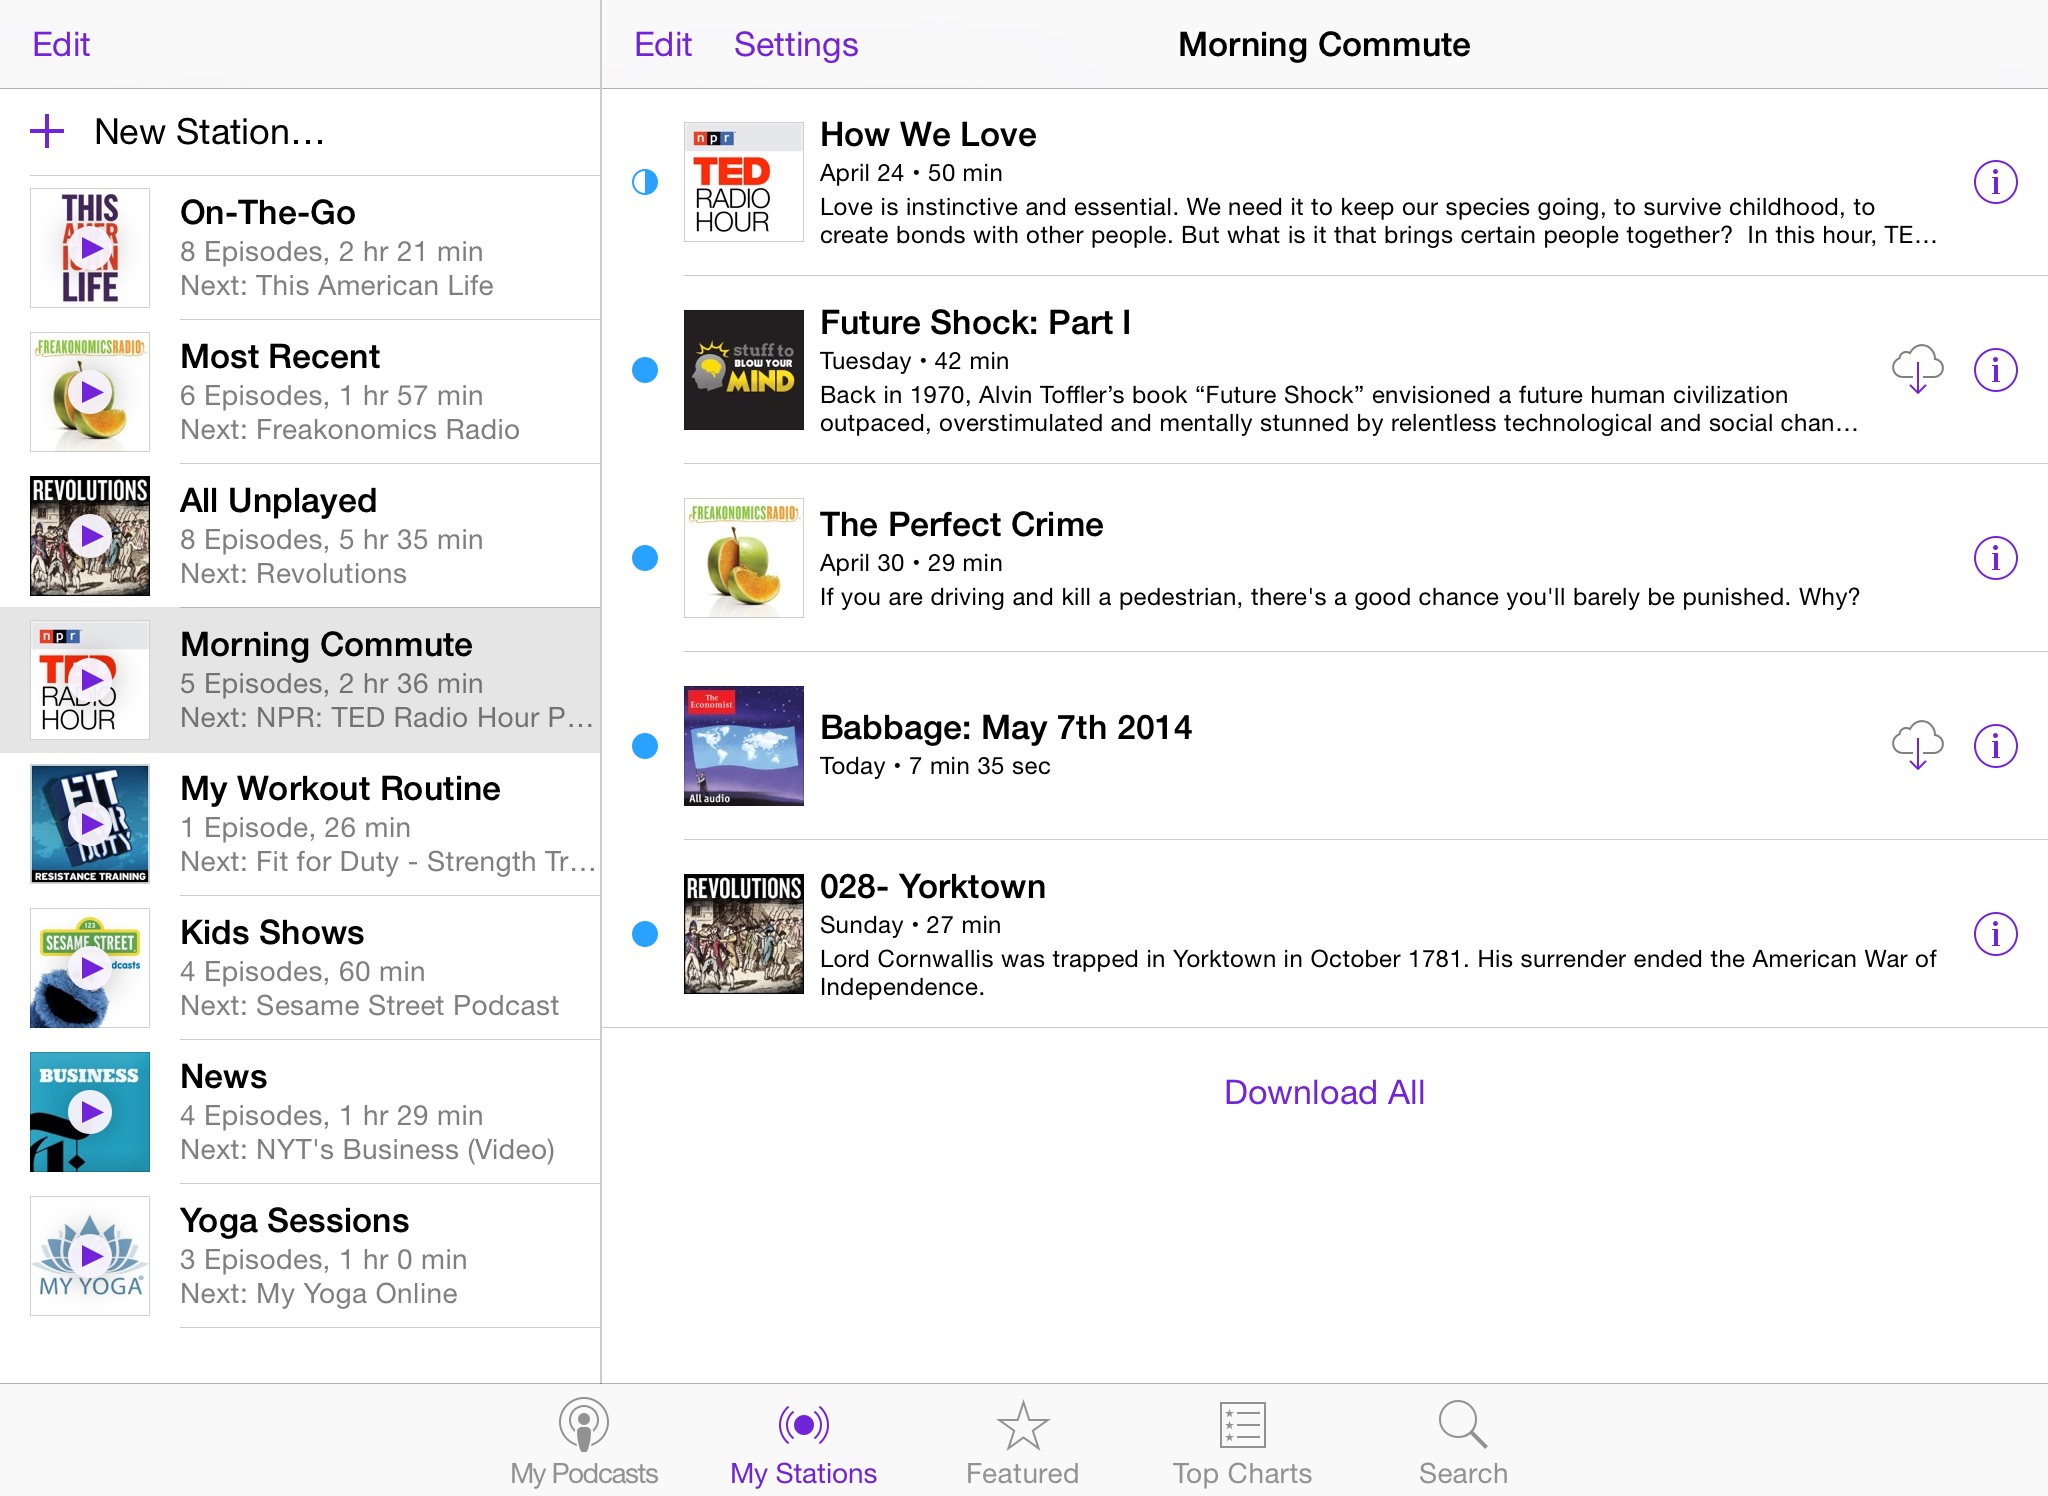This screenshot has width=2048, height=1496.
Task: Download Future Shock: Part I via cloud icon
Action: 1917,370
